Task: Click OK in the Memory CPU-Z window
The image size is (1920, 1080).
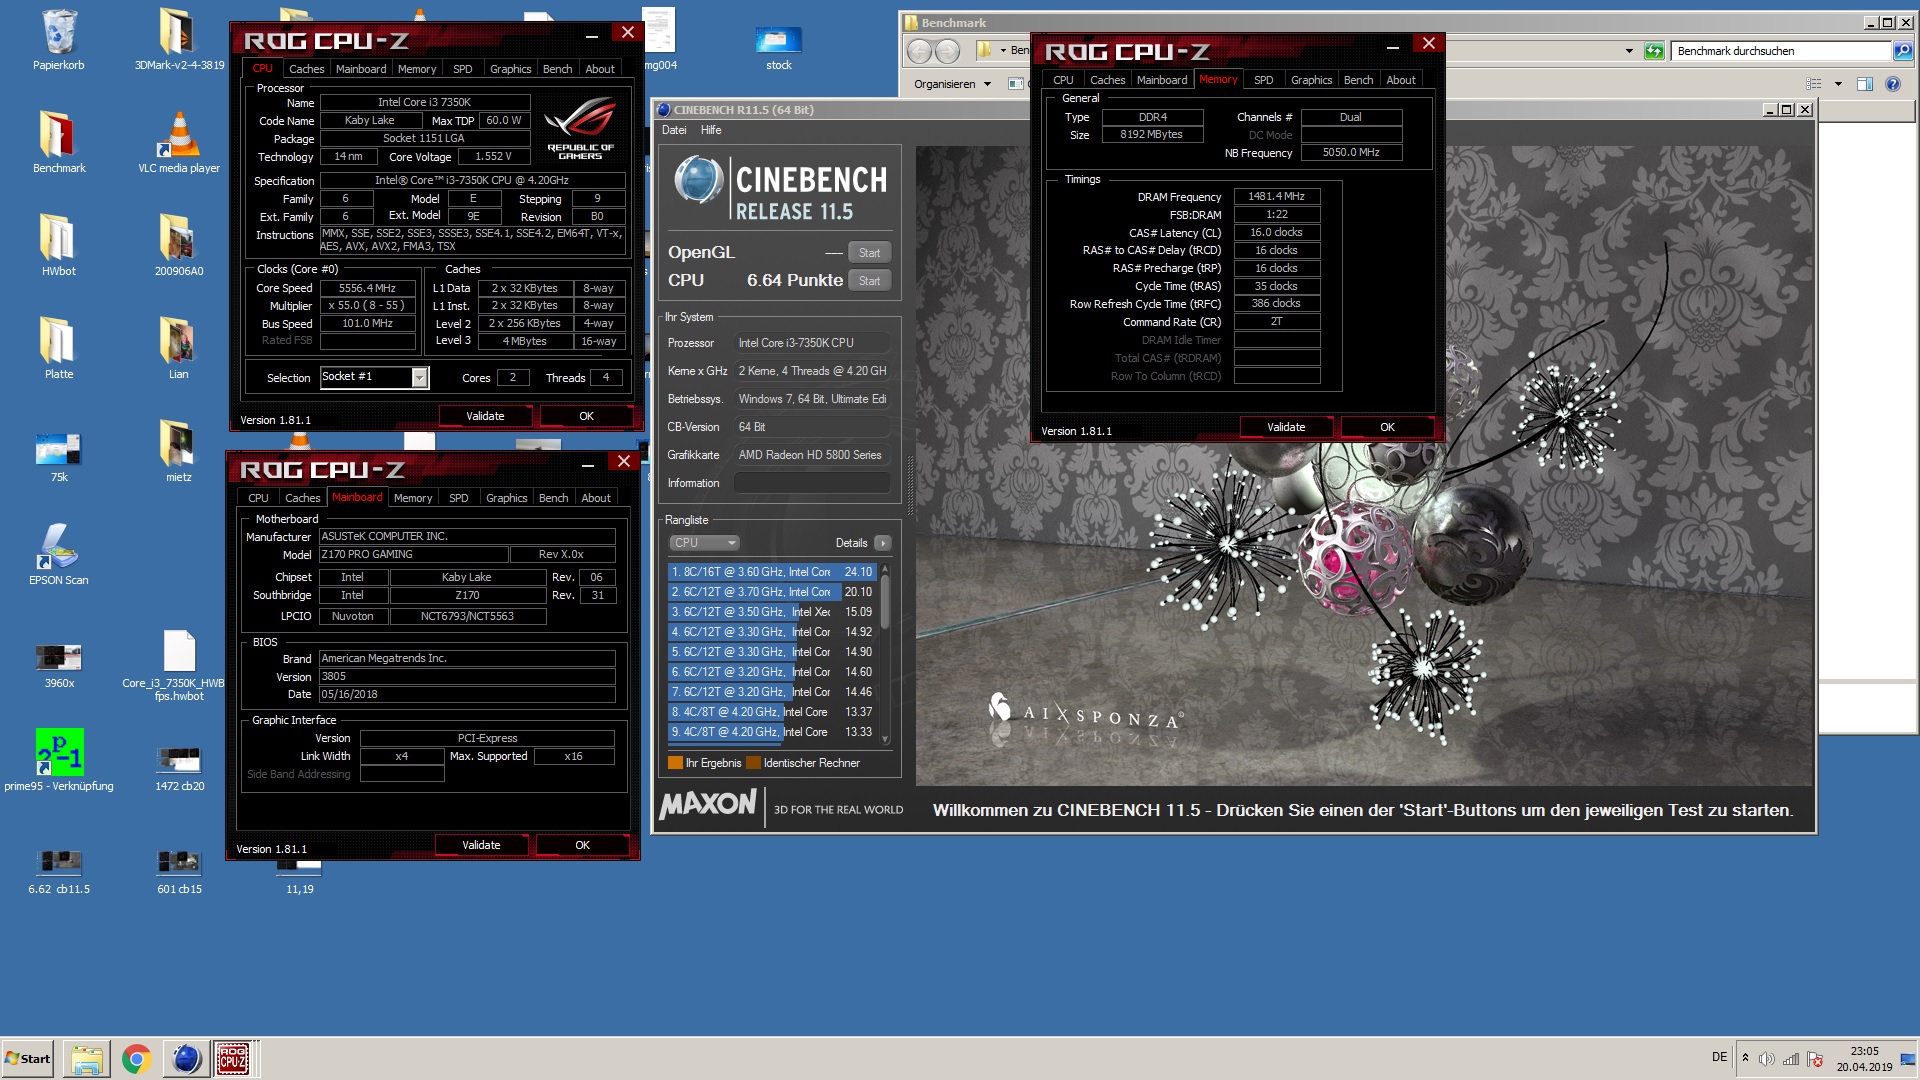Action: 1387,427
